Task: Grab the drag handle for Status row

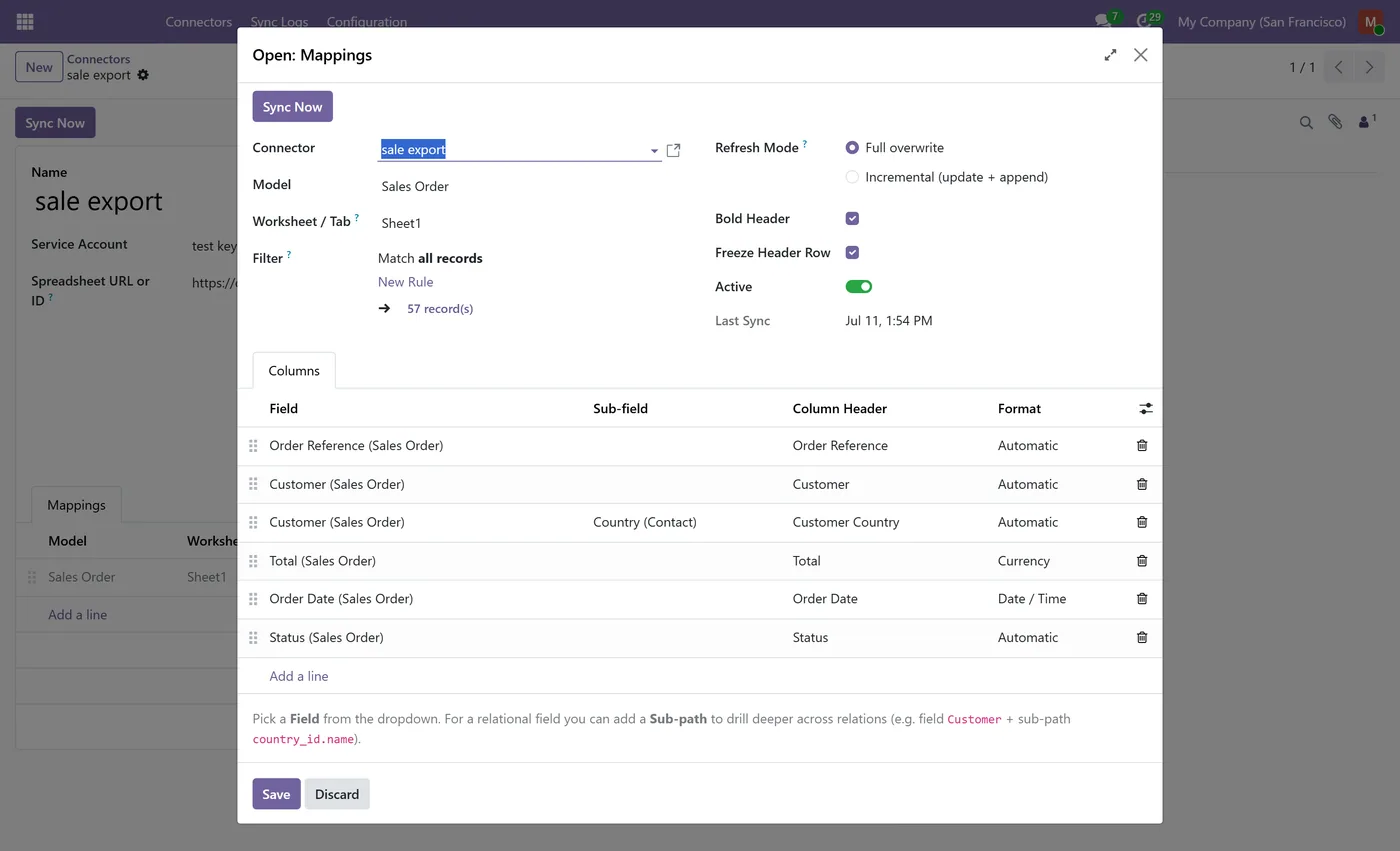Action: click(x=253, y=637)
